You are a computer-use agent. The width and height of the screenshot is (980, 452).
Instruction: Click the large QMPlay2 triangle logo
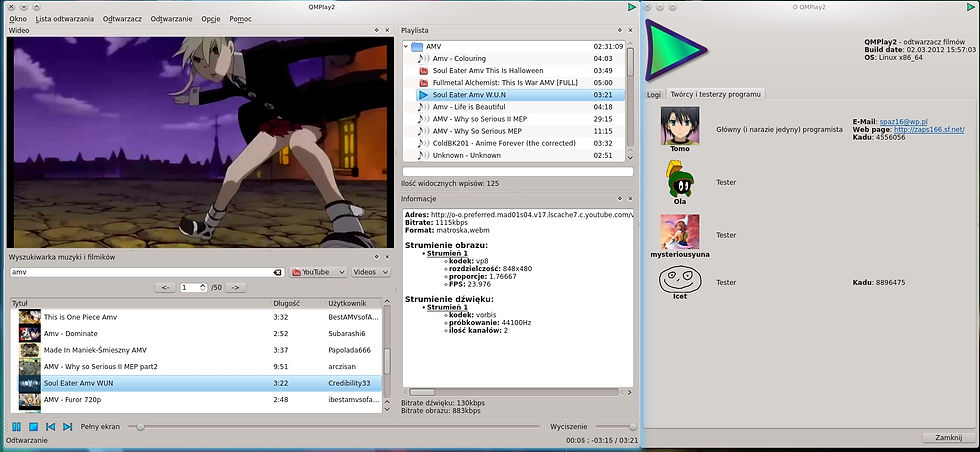(674, 50)
